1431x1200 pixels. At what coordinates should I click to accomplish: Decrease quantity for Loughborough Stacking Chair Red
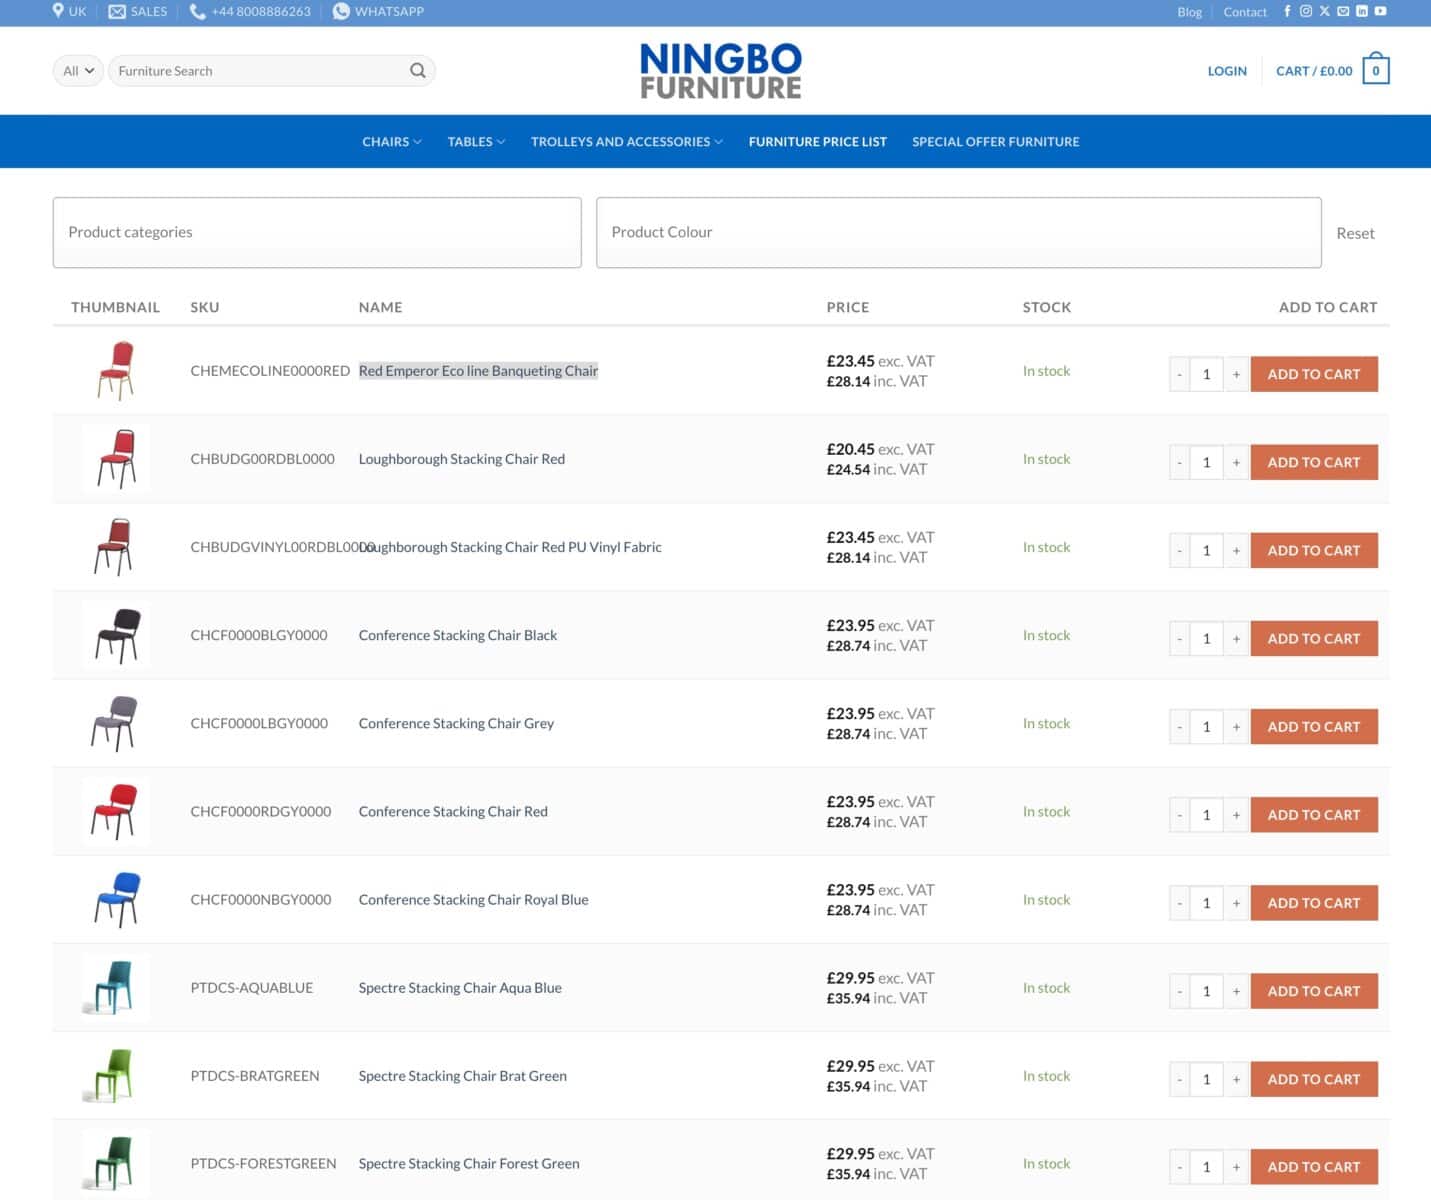tap(1180, 462)
